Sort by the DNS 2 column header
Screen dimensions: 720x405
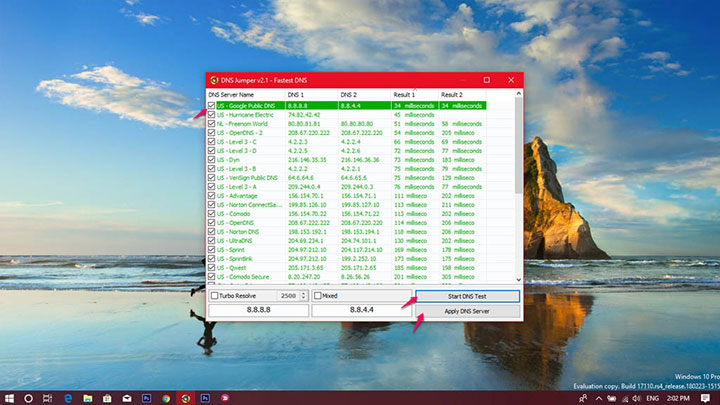364,95
